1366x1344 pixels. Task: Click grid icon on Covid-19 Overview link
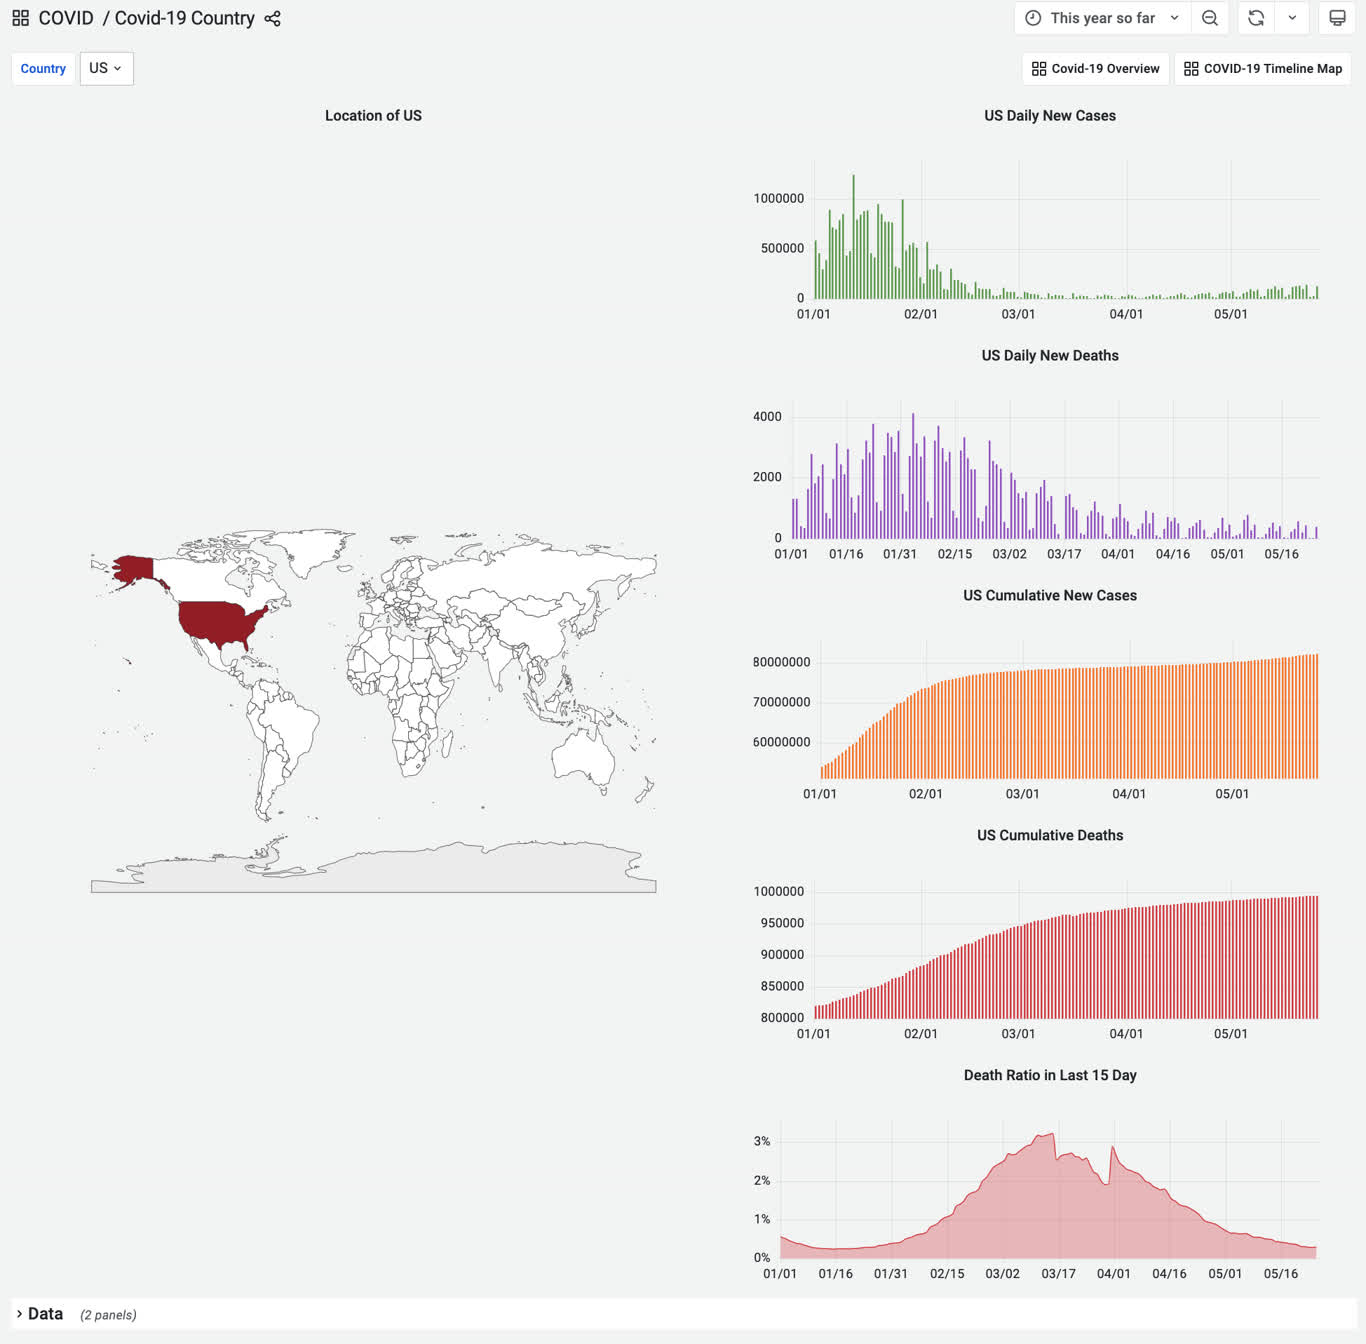1039,69
